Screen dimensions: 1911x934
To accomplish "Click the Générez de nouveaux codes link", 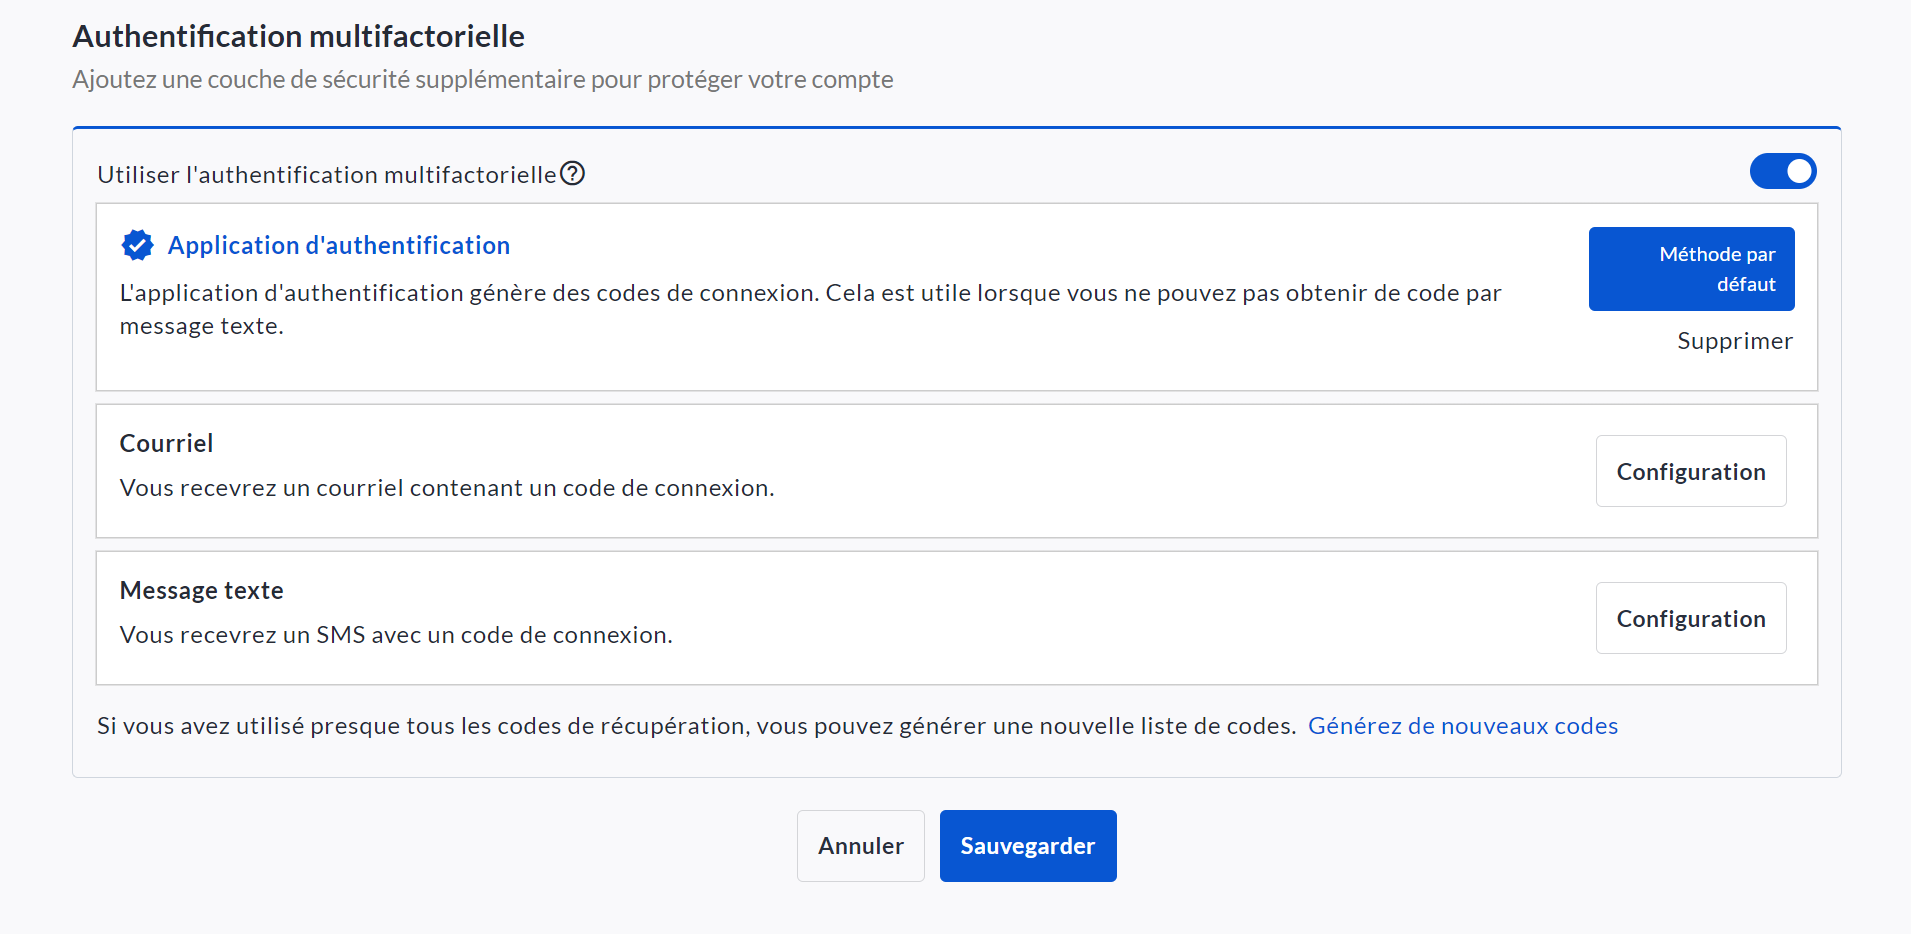I will coord(1462,726).
